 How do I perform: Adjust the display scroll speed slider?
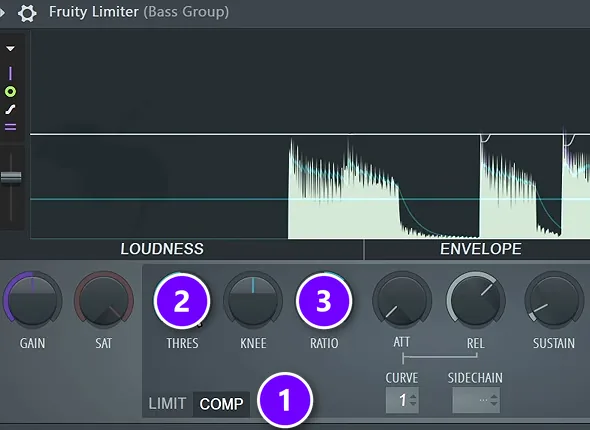click(x=11, y=177)
